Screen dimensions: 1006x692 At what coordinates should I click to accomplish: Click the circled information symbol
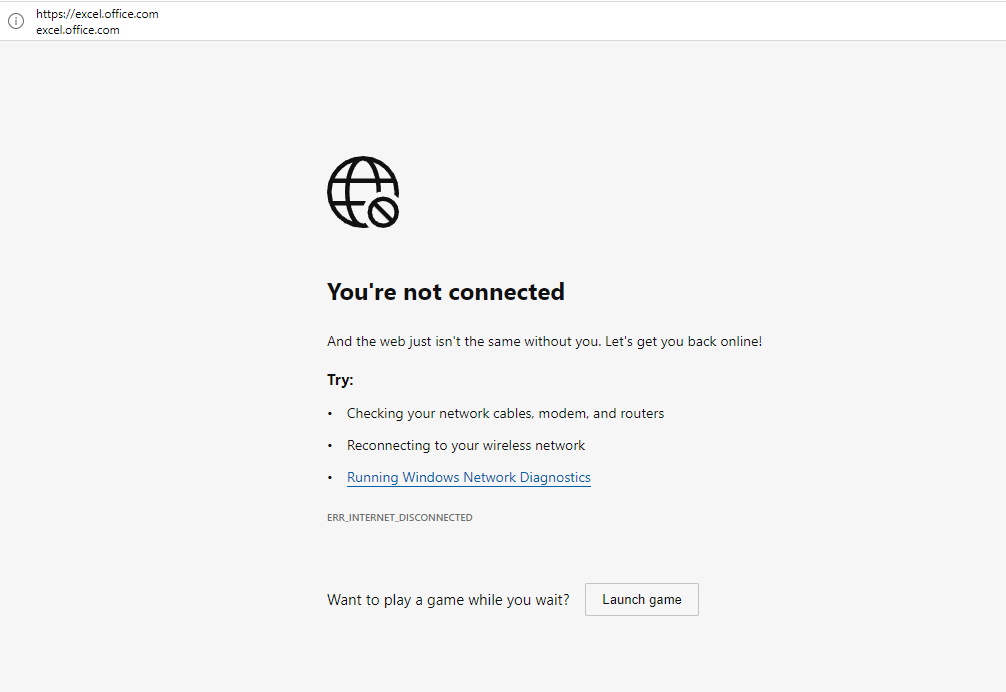click(15, 20)
